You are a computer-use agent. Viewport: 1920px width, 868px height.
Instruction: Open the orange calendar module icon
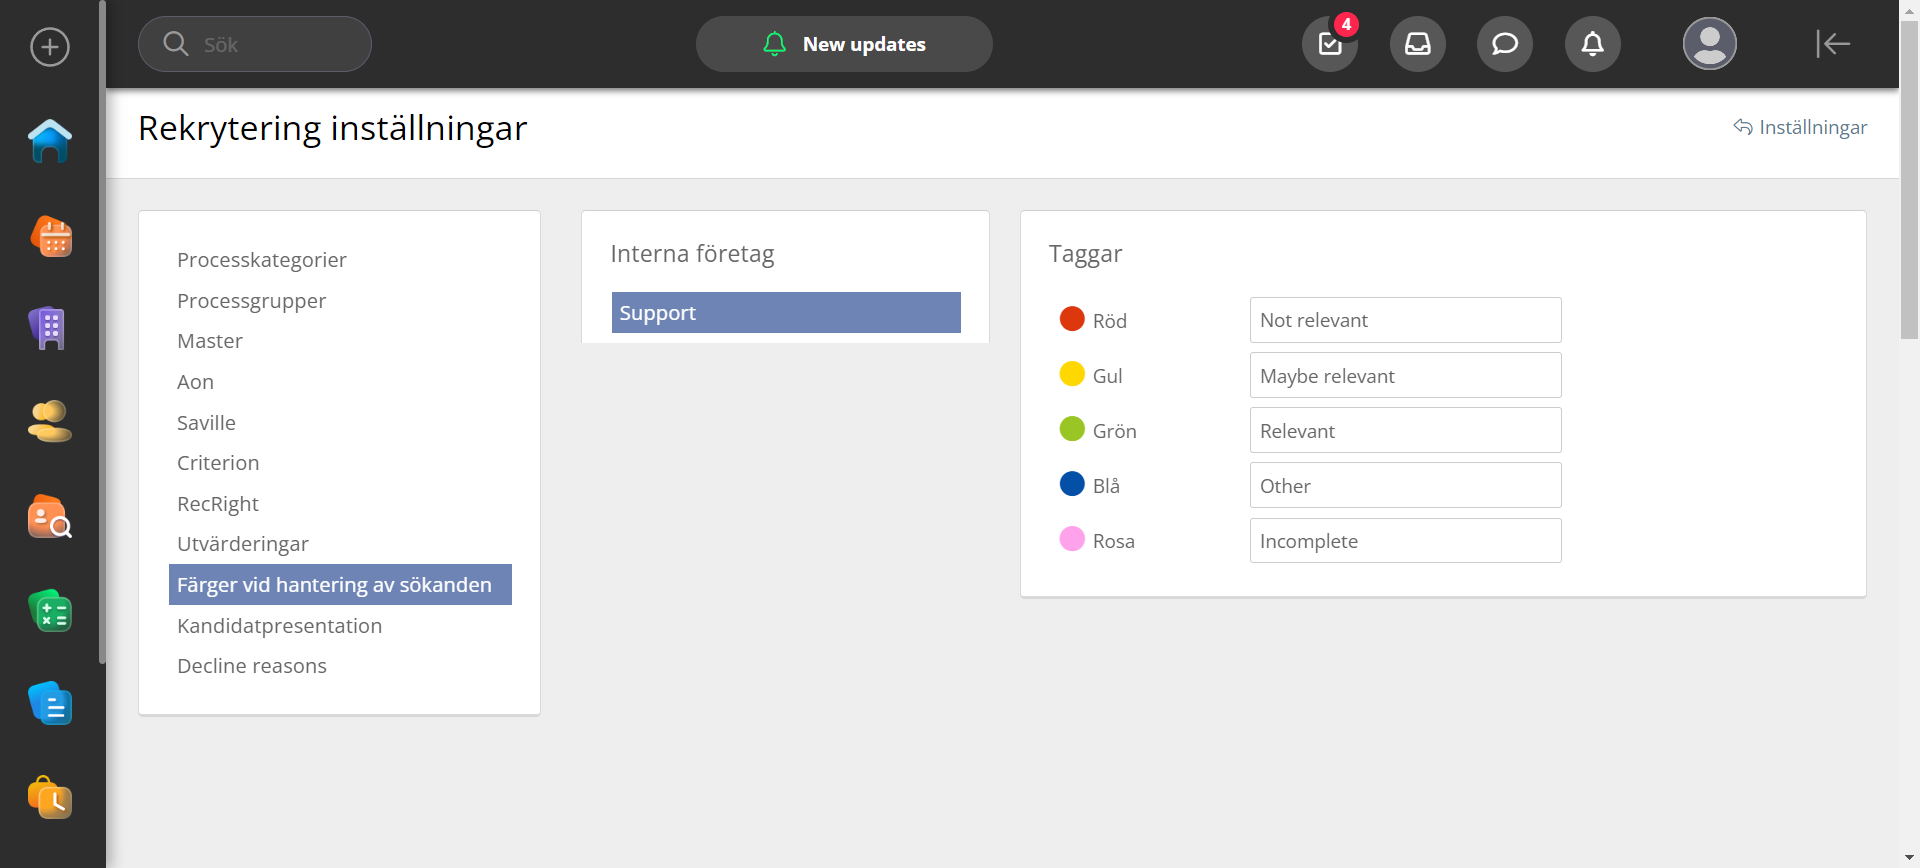click(x=50, y=237)
